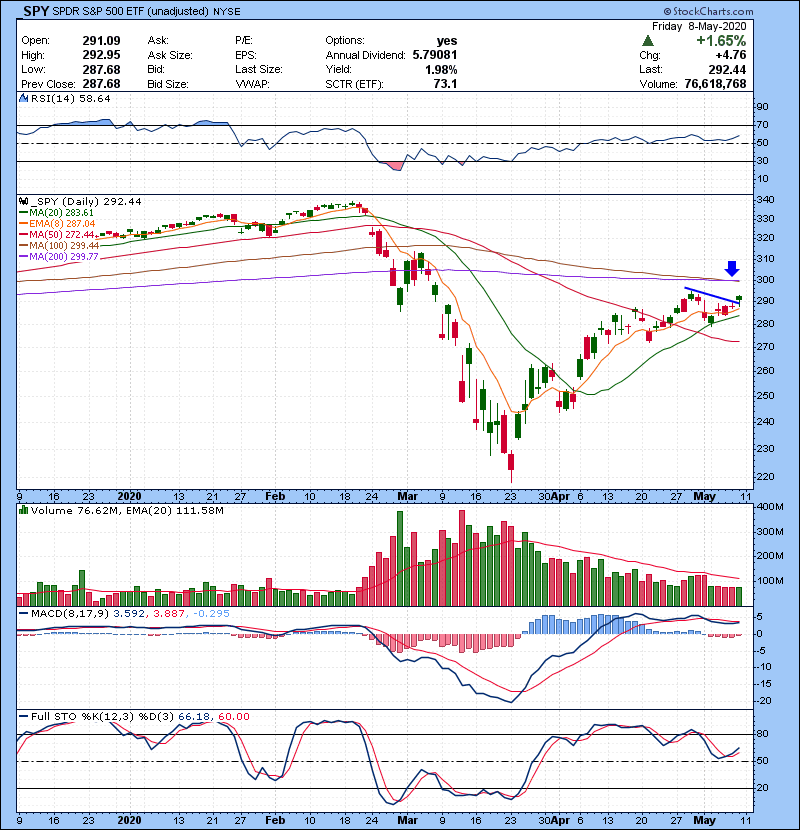Click the -20 label on MACD axis
800x830 pixels.
(764, 701)
